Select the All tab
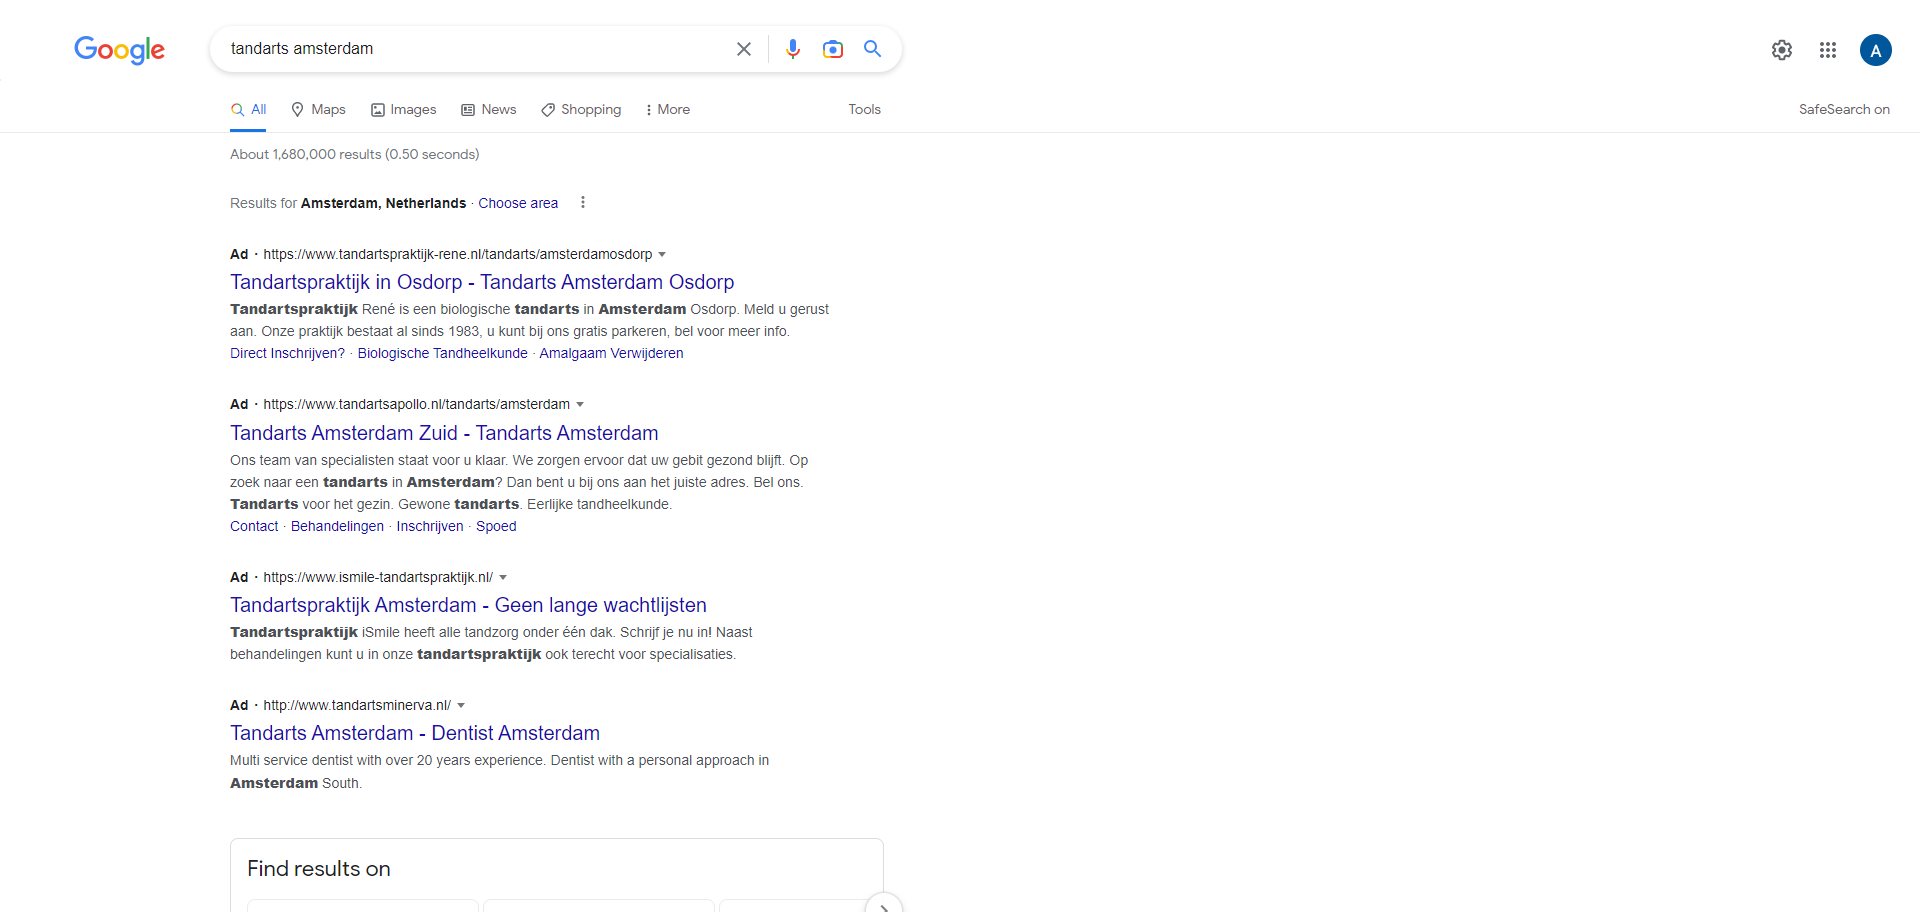Screen dimensions: 1920x912 click(x=249, y=110)
